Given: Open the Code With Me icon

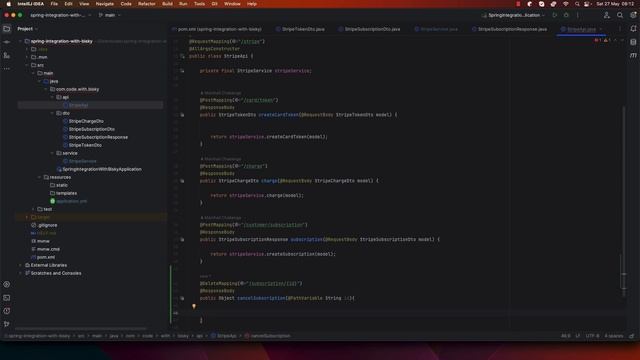Looking at the screenshot, I should click(607, 15).
